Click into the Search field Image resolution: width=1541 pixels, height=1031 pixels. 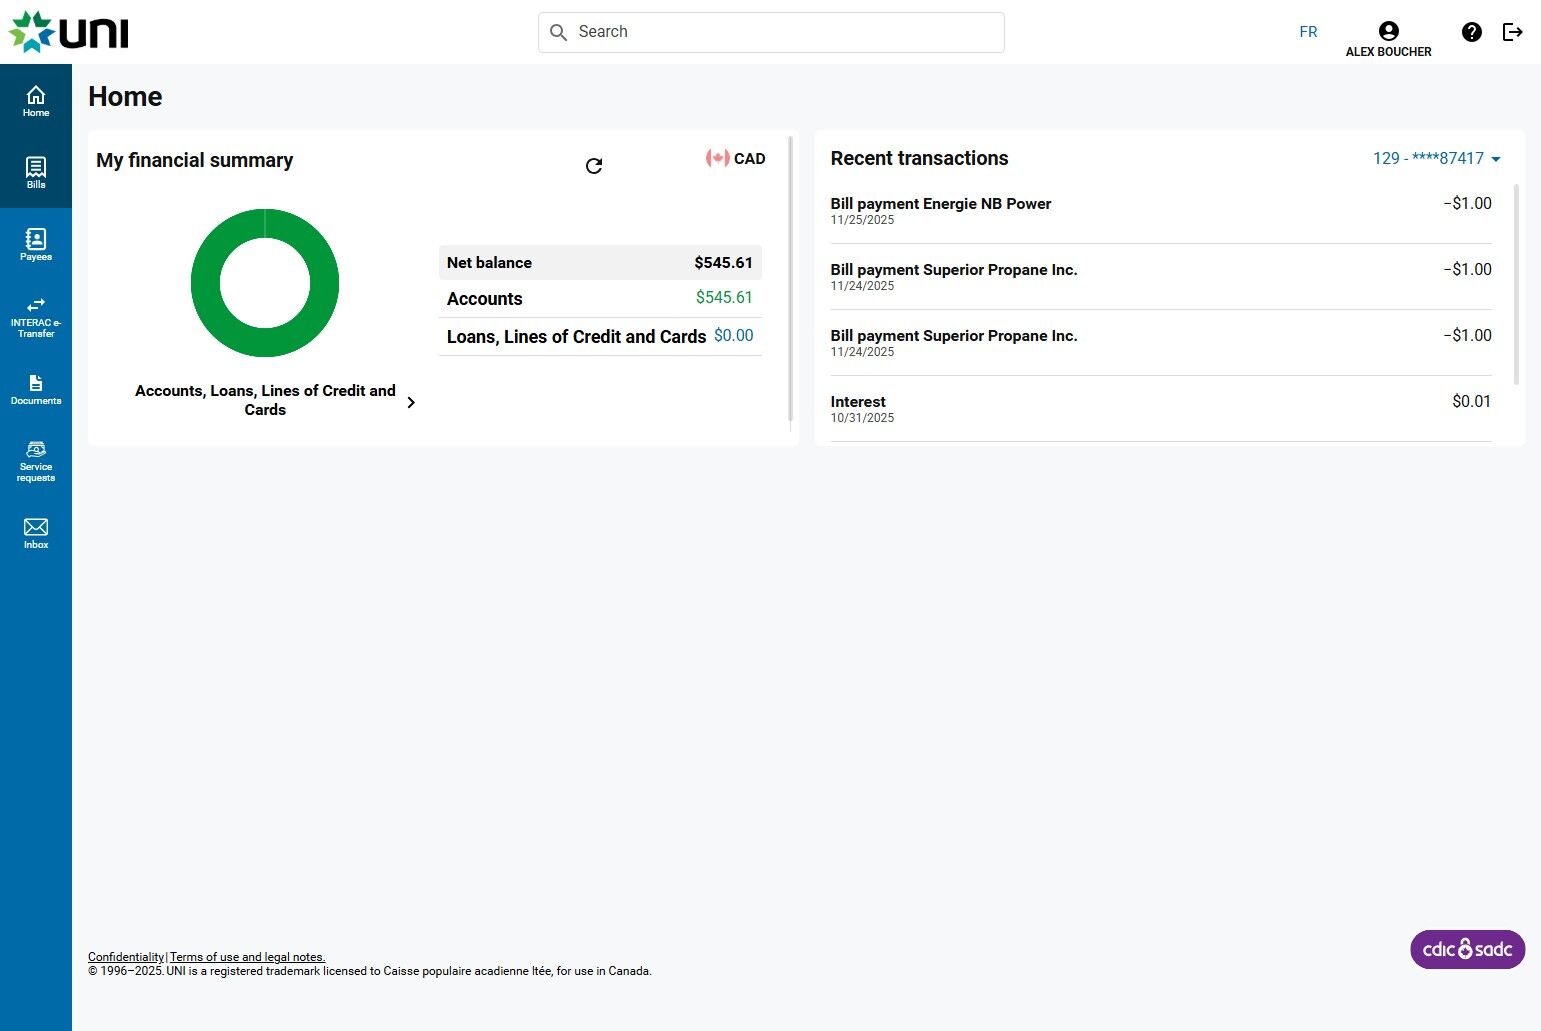[771, 32]
